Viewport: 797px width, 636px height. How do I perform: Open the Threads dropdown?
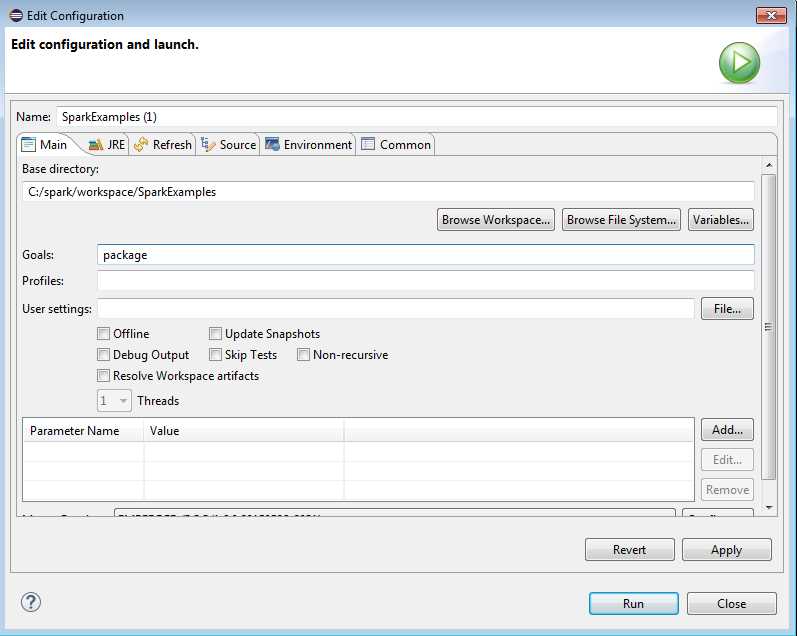tap(114, 401)
